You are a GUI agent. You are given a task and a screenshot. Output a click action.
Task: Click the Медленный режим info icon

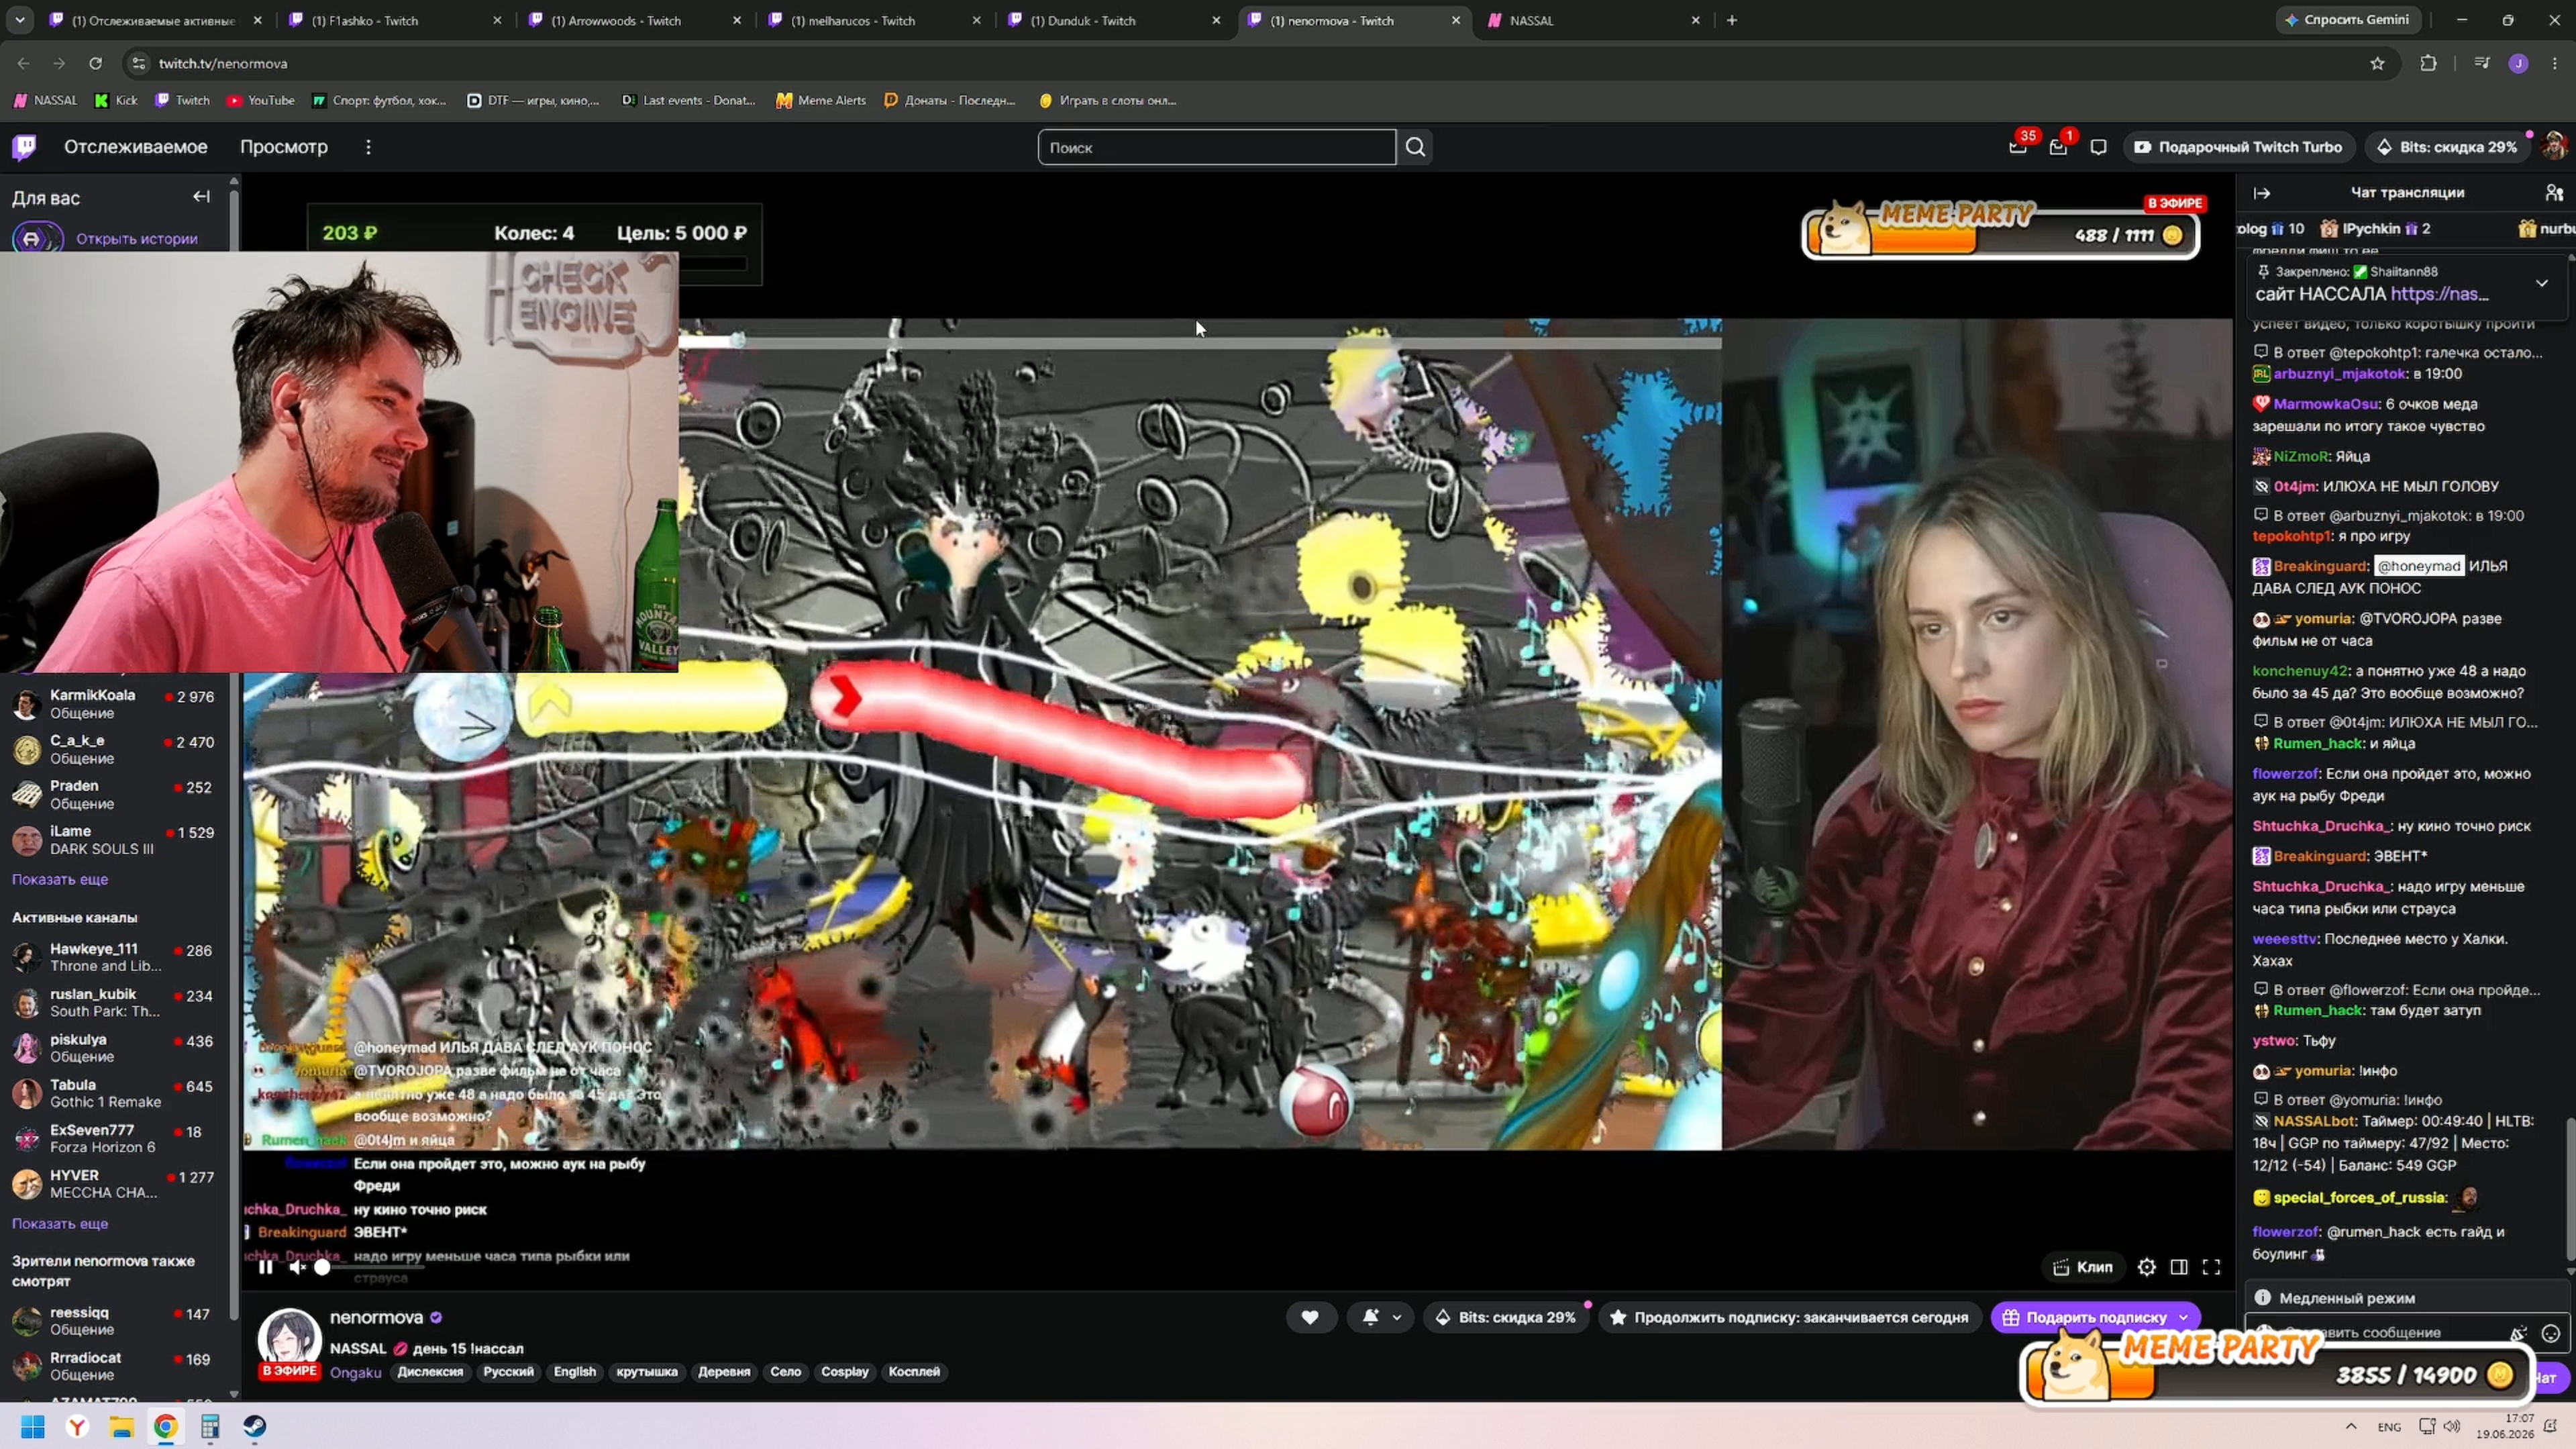click(2263, 1298)
